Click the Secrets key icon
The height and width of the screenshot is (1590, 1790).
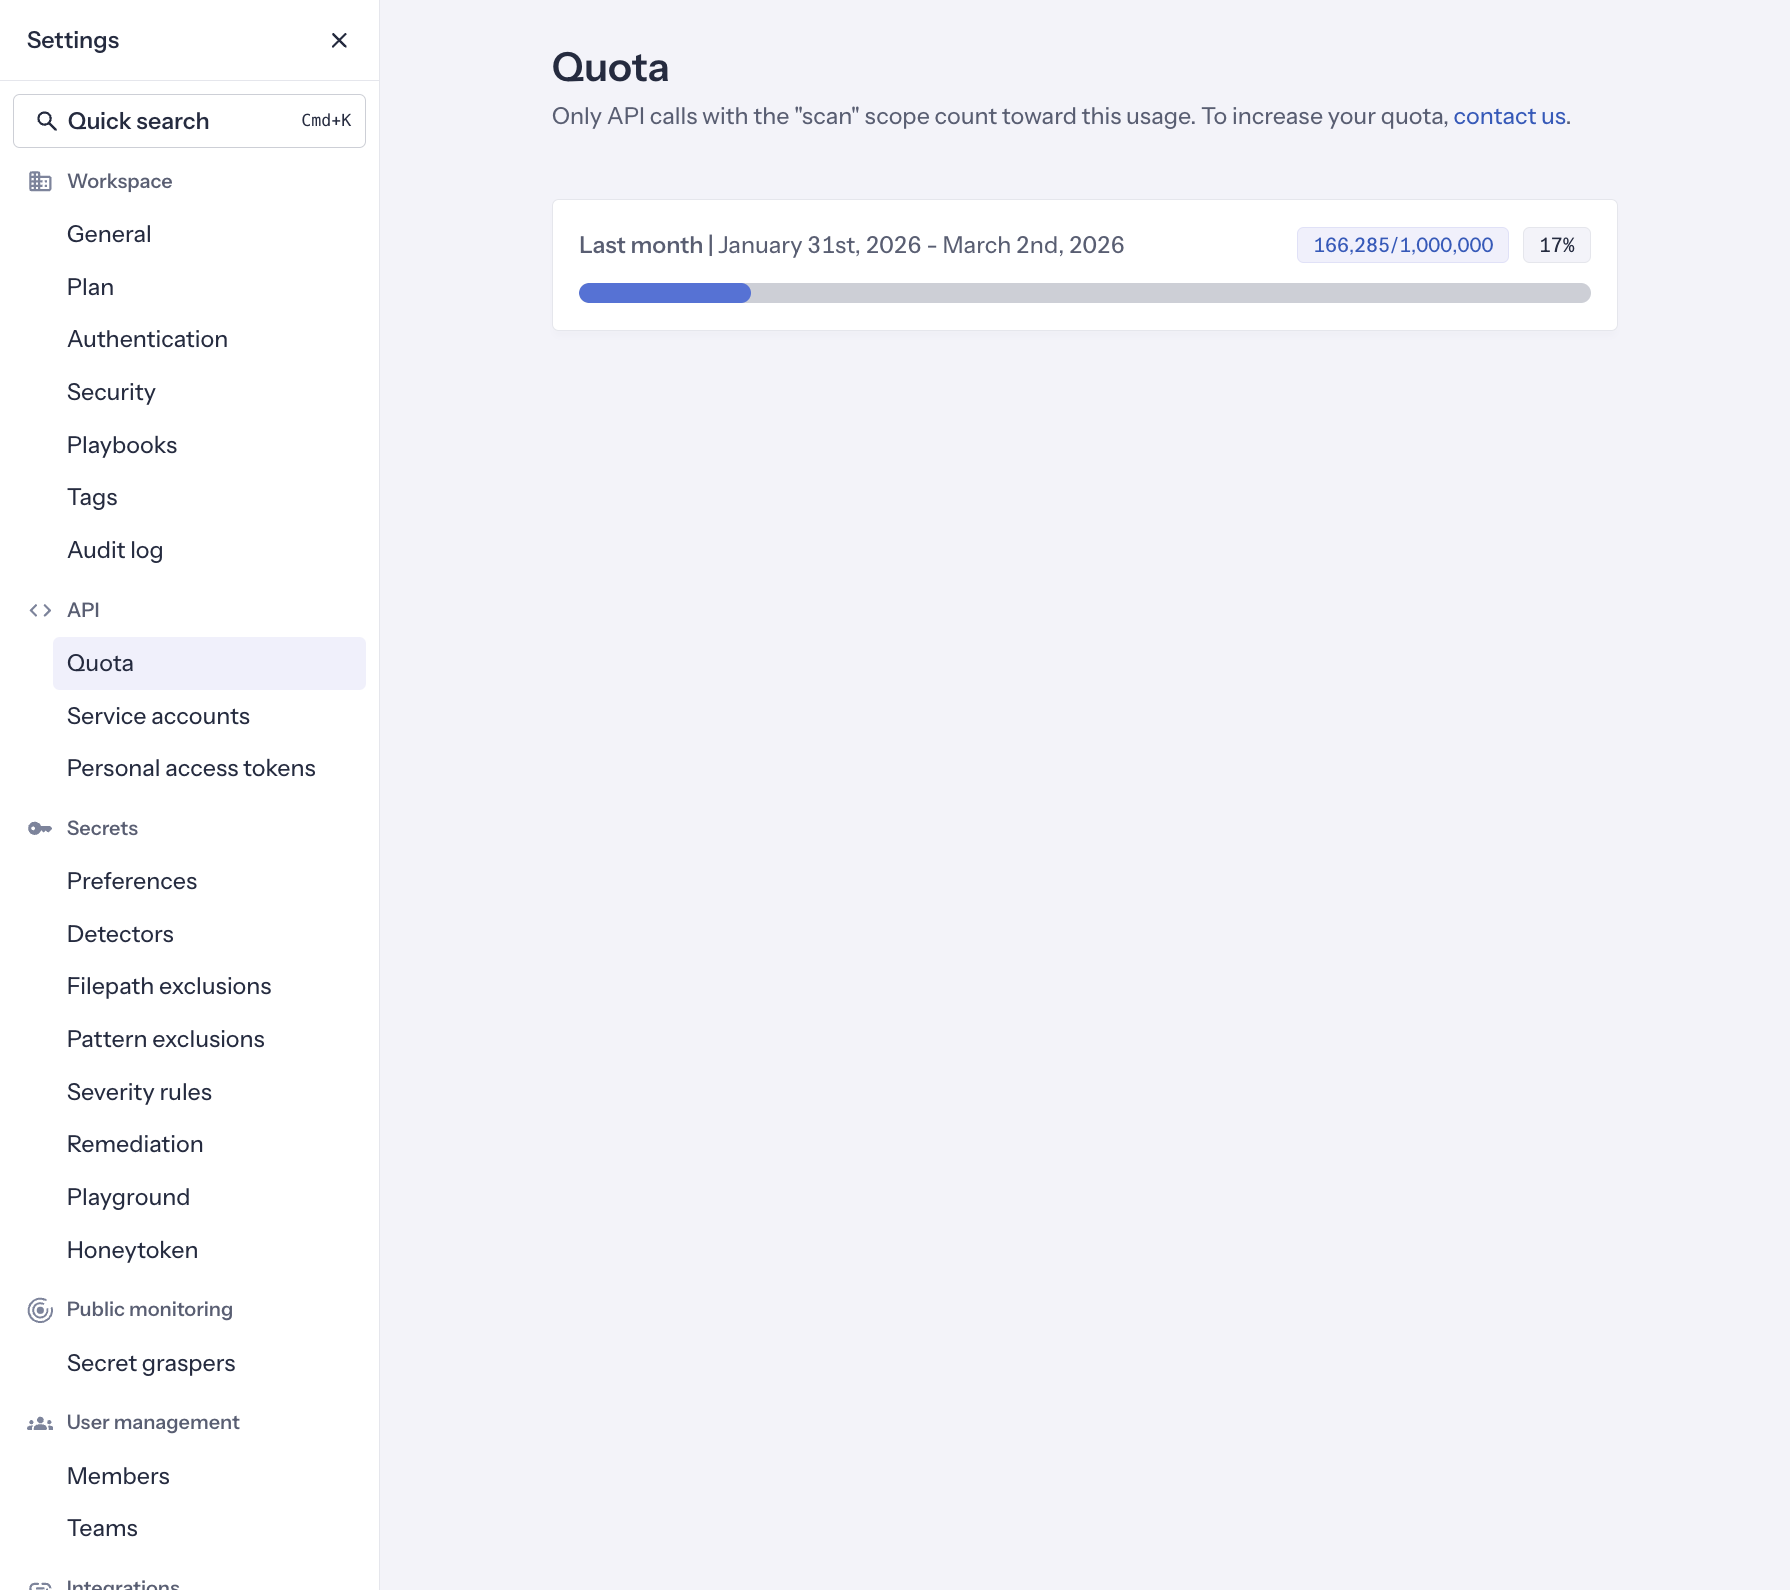click(40, 828)
